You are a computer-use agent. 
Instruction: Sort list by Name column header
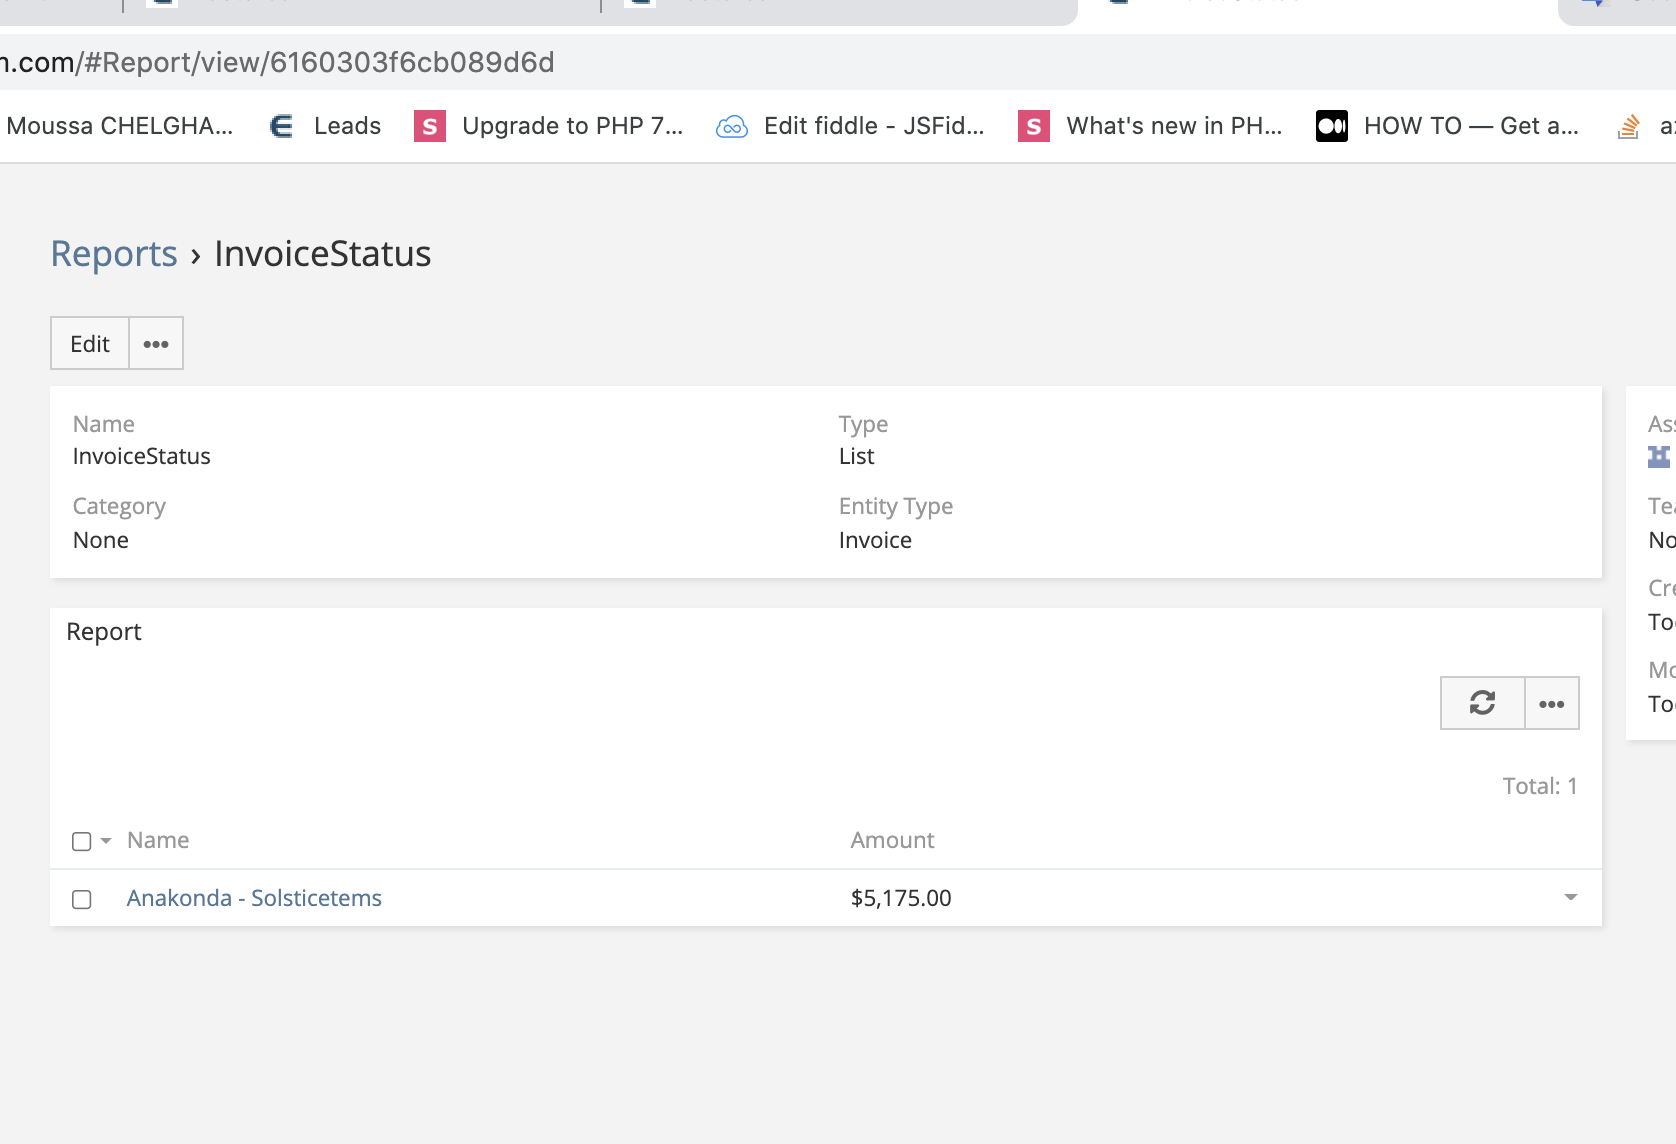tap(158, 840)
